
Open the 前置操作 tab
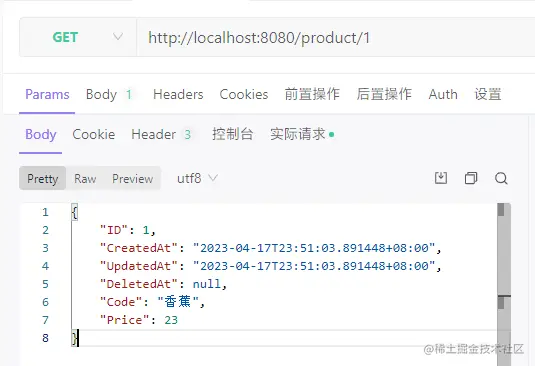312,94
